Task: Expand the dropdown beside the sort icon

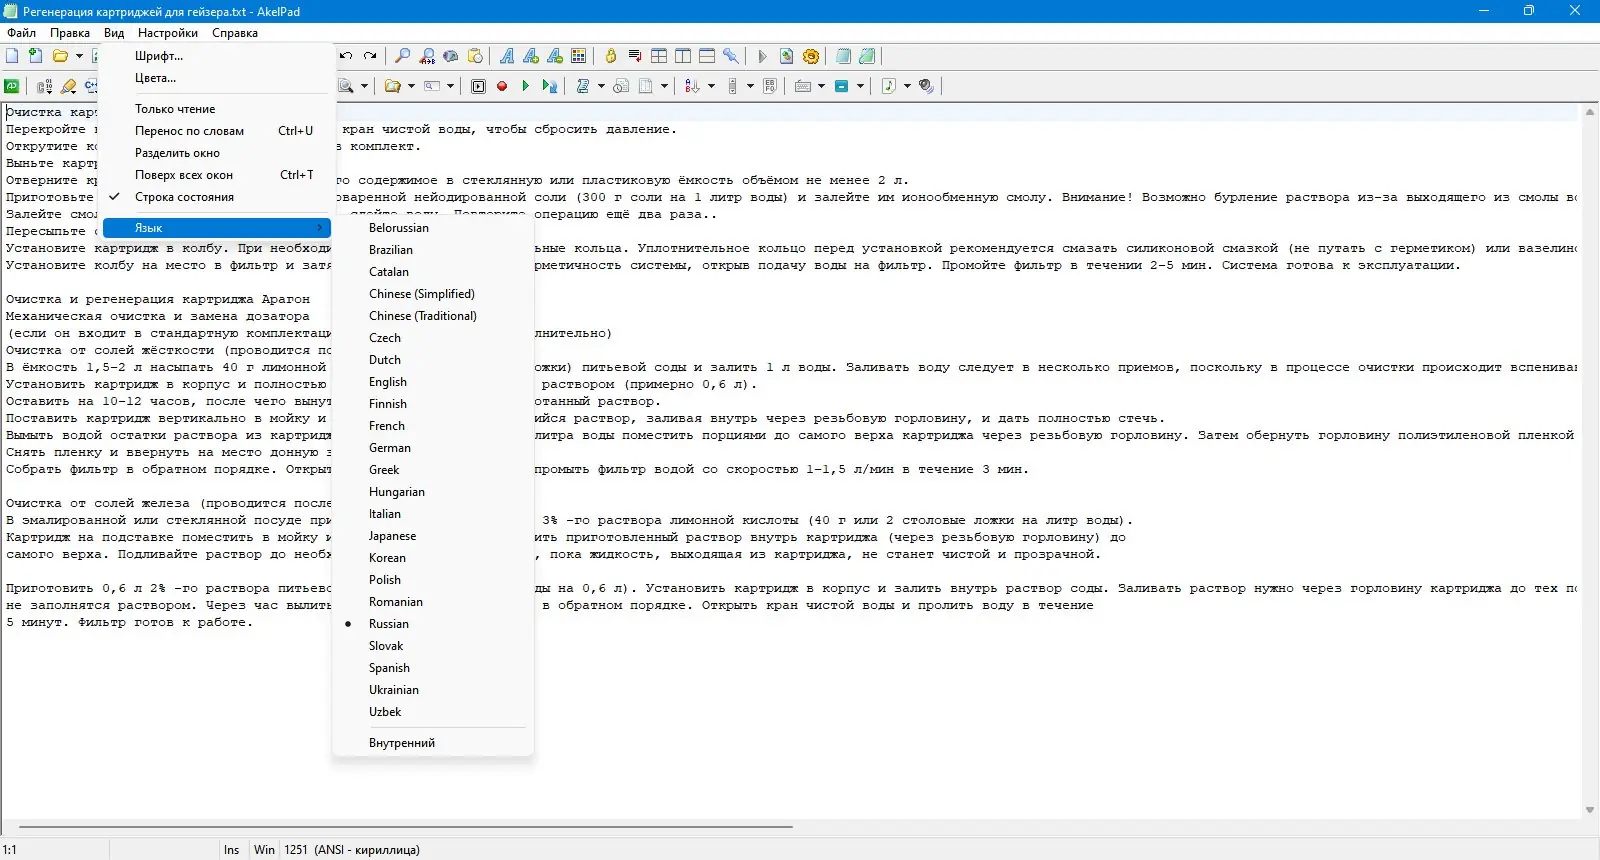Action: tap(711, 86)
